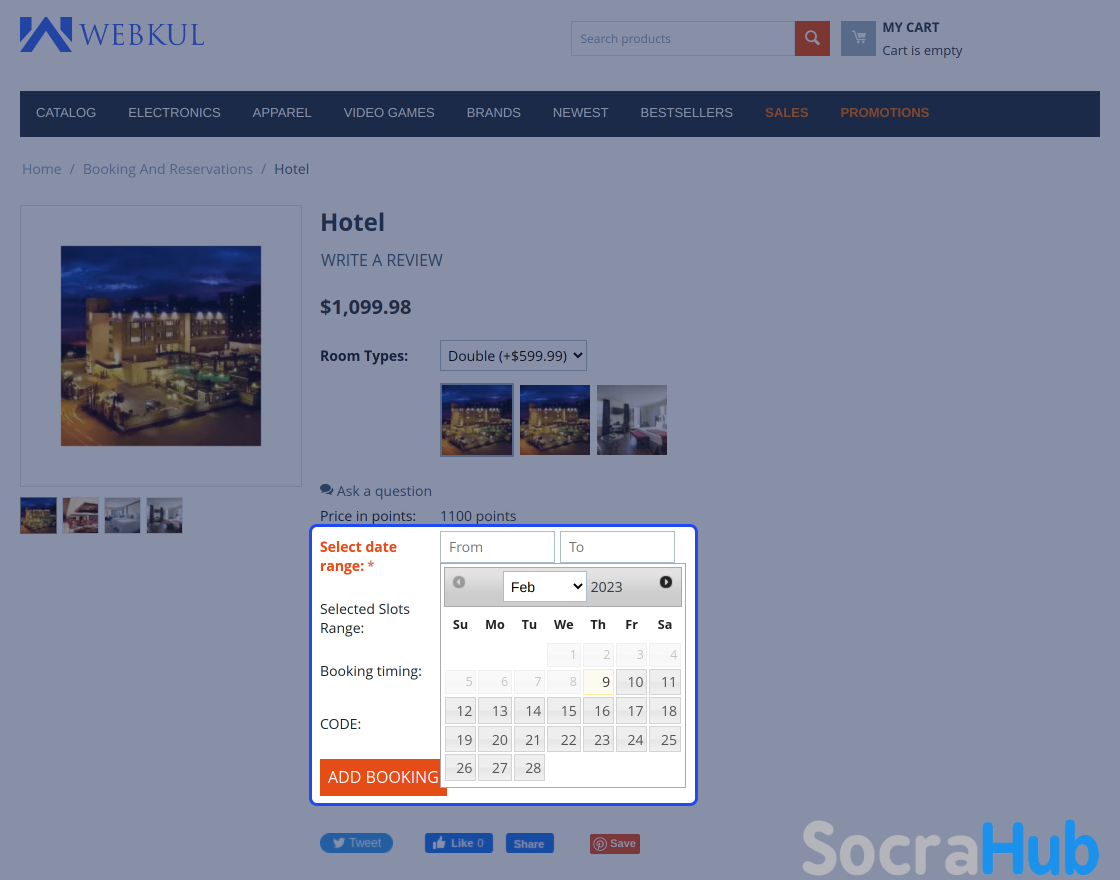Click the previous month arrow in calendar
Image resolution: width=1120 pixels, height=880 pixels.
click(x=459, y=582)
